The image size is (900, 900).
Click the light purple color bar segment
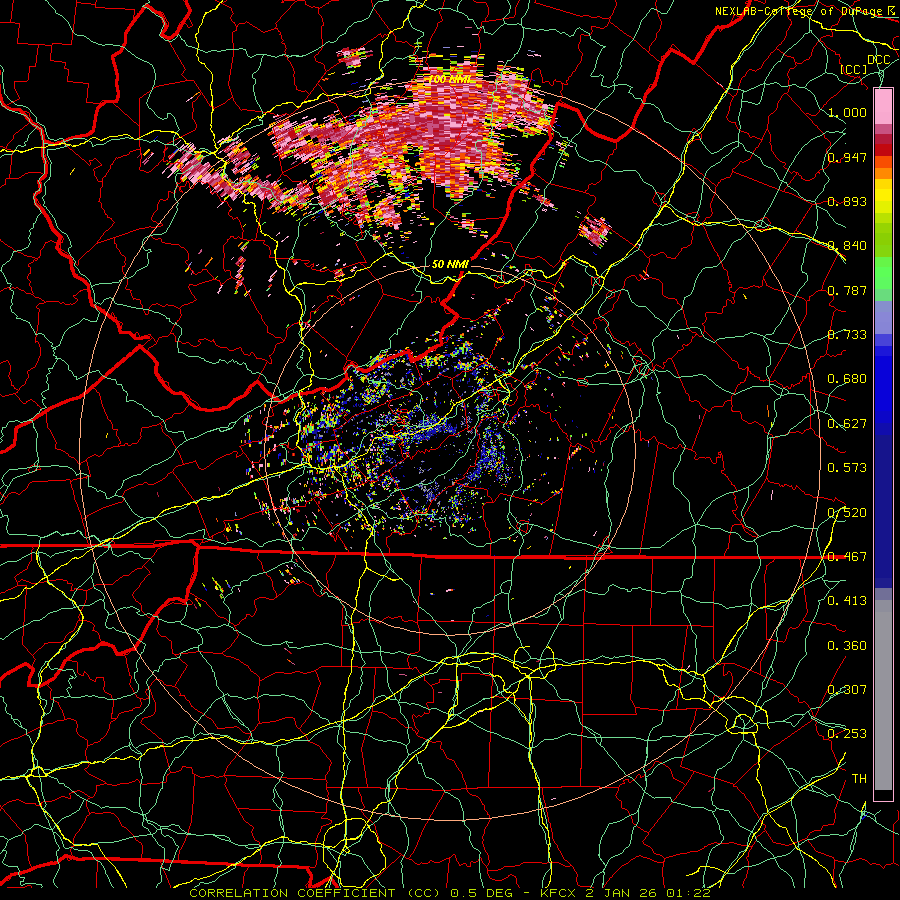[x=883, y=318]
